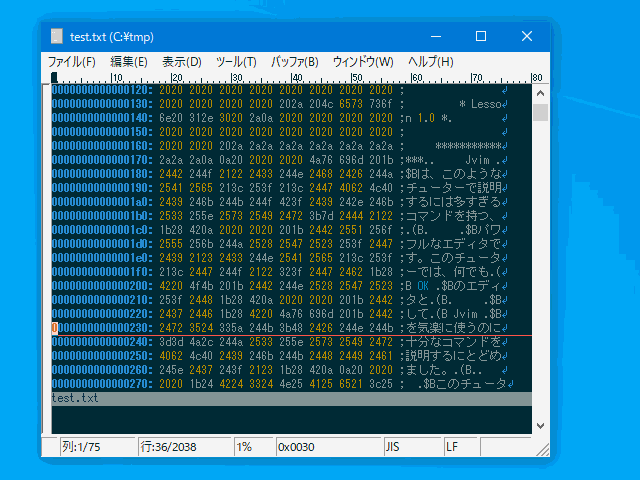
Task: Click hex value 6521 on row 270
Action: coord(351,384)
